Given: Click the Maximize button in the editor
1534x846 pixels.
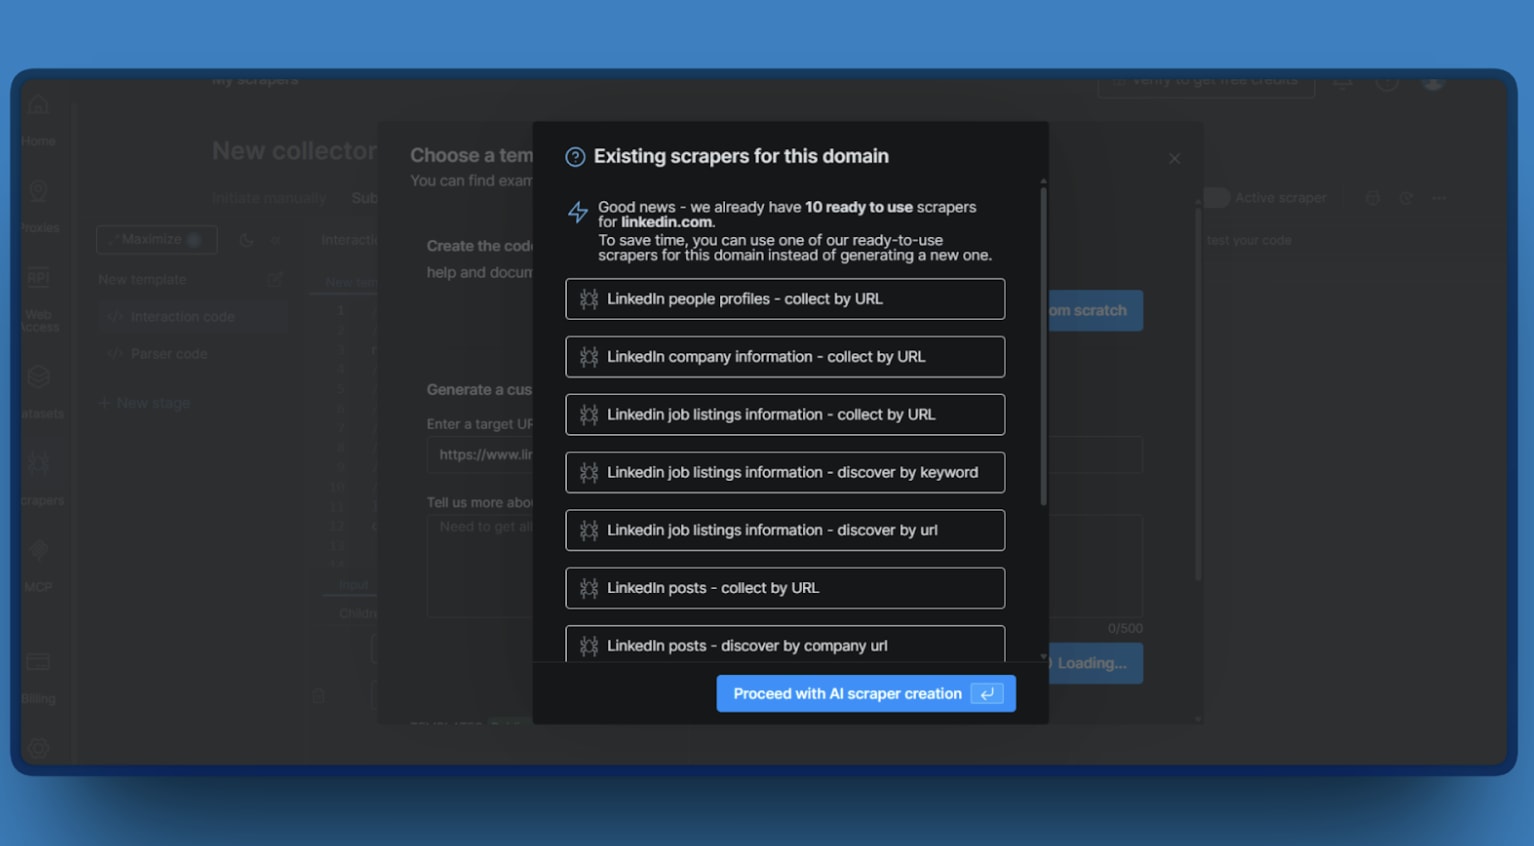Looking at the screenshot, I should pos(157,240).
